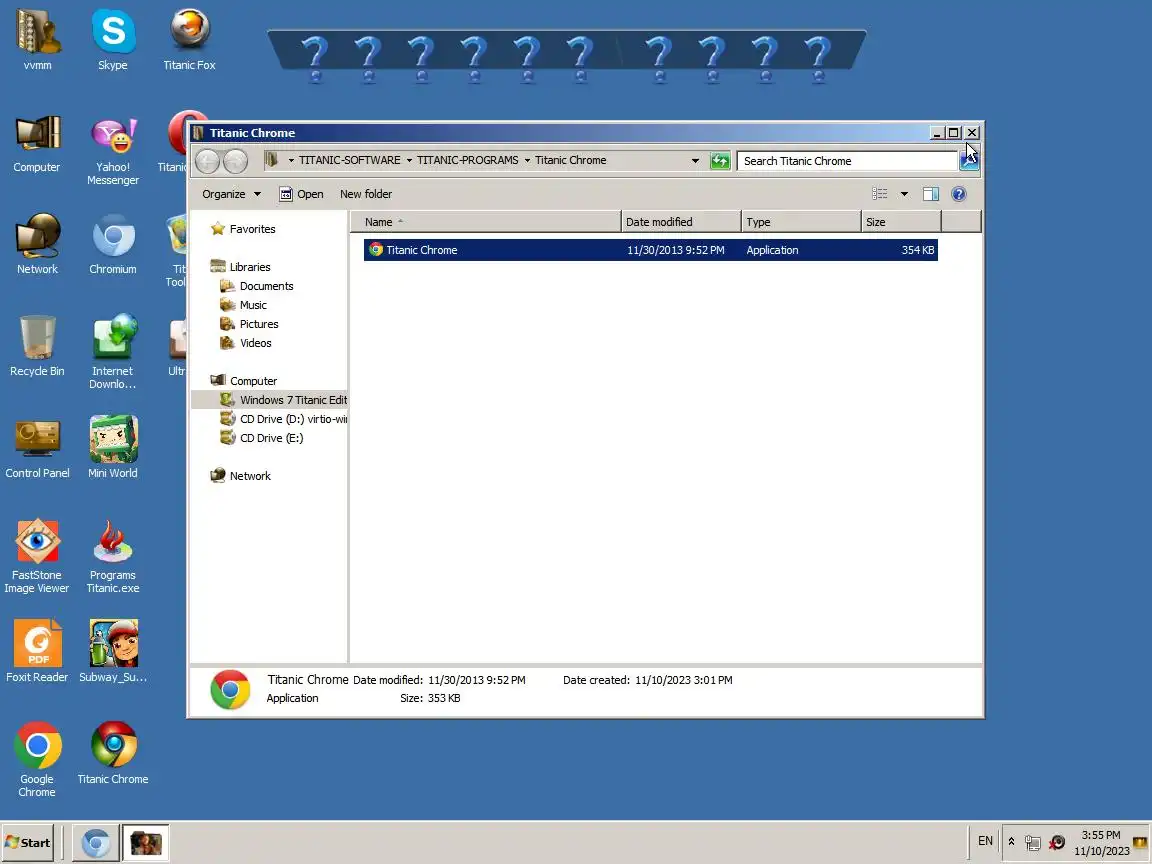Viewport: 1152px width, 864px height.
Task: Click the Explorer forward arrow button
Action: pyautogui.click(x=235, y=161)
